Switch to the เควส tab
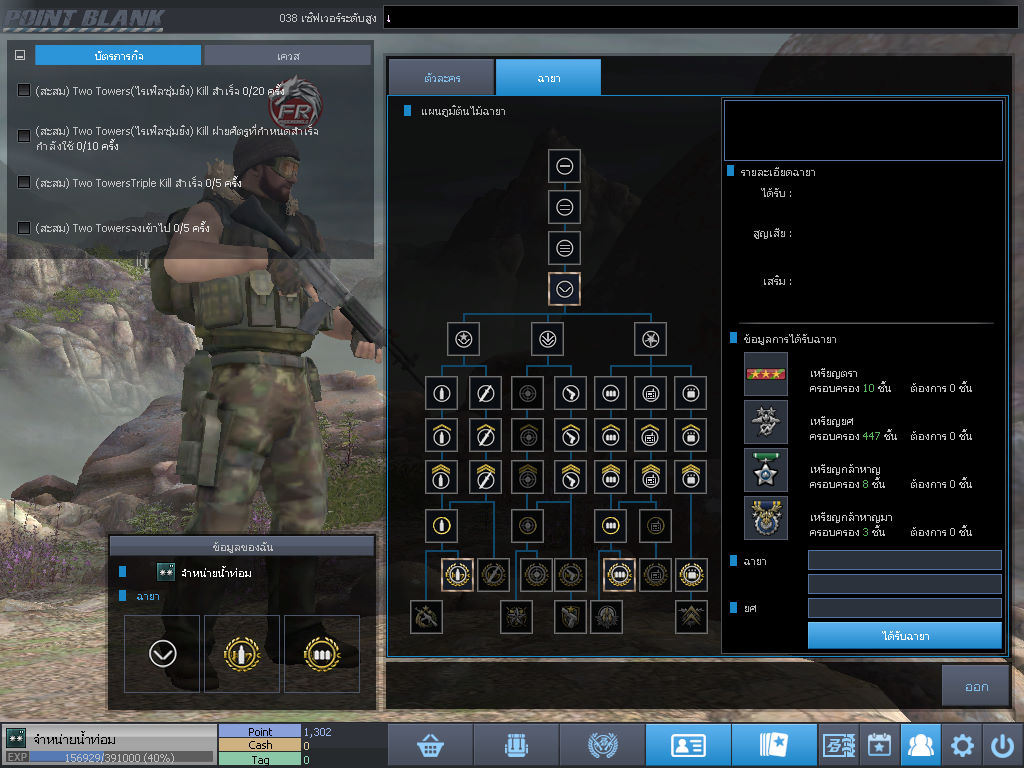The height and width of the screenshot is (768, 1024). 287,56
